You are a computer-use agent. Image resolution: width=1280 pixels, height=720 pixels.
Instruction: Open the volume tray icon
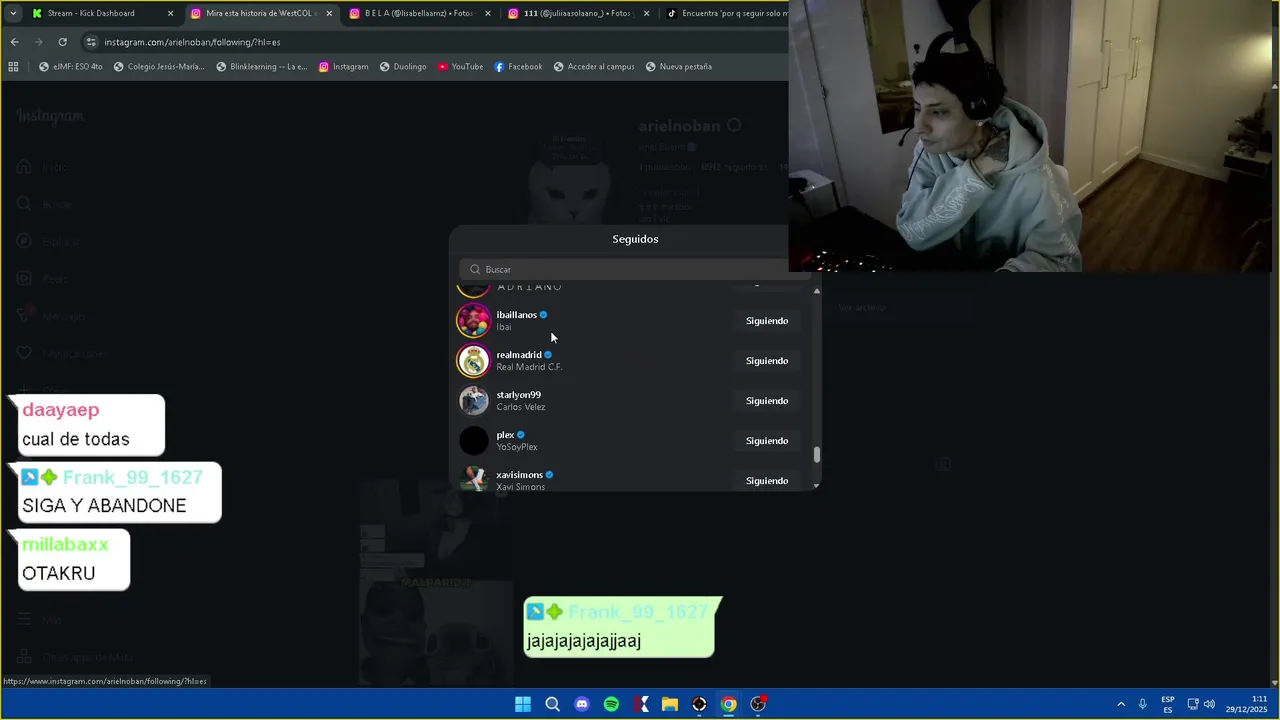point(1209,704)
